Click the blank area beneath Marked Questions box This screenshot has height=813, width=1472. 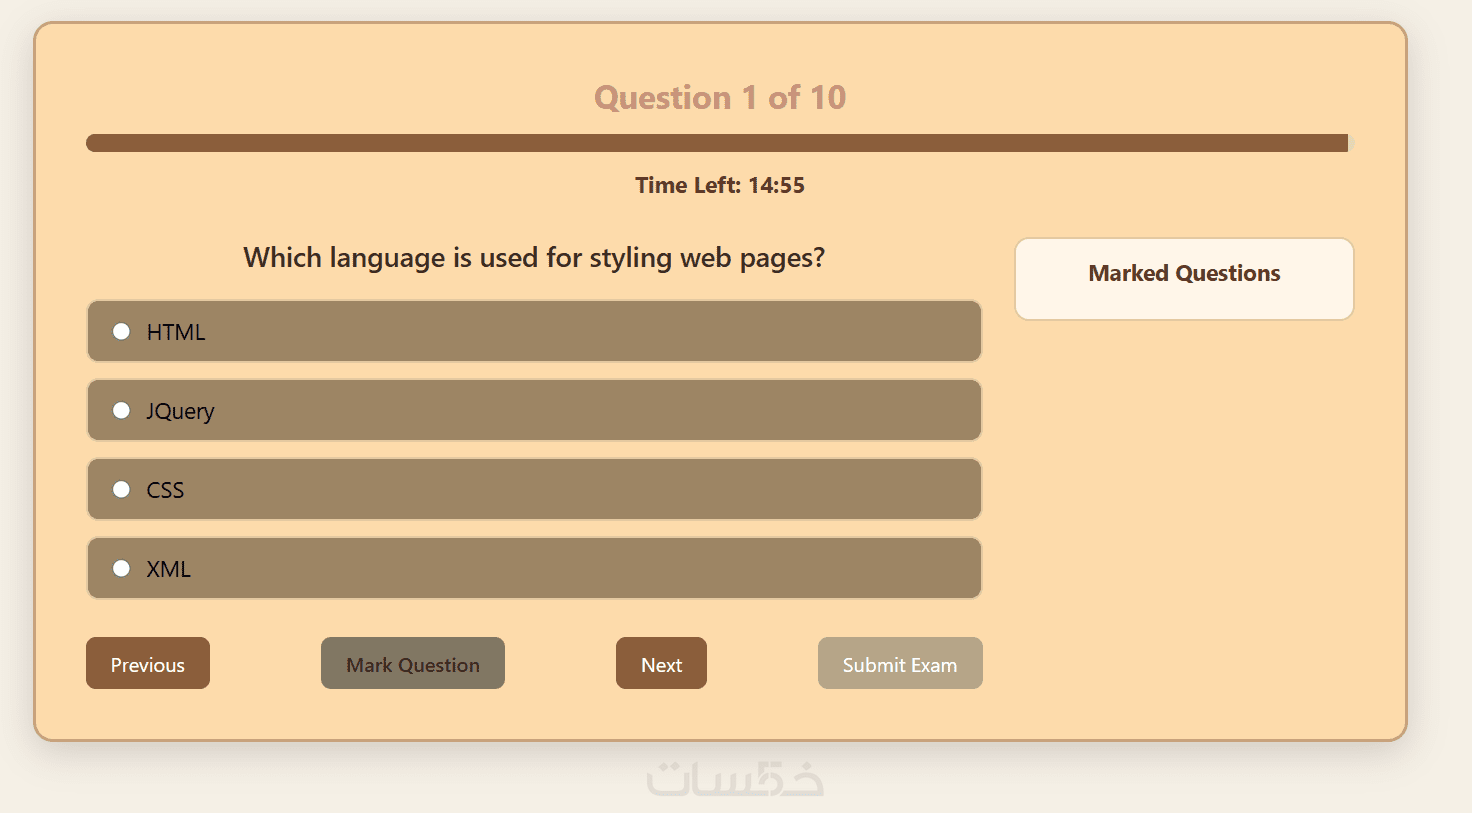1184,480
